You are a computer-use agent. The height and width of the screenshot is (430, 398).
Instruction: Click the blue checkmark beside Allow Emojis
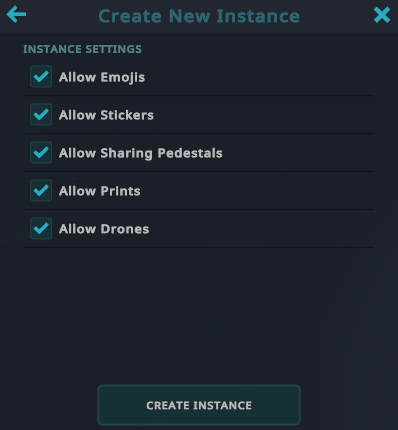click(41, 77)
